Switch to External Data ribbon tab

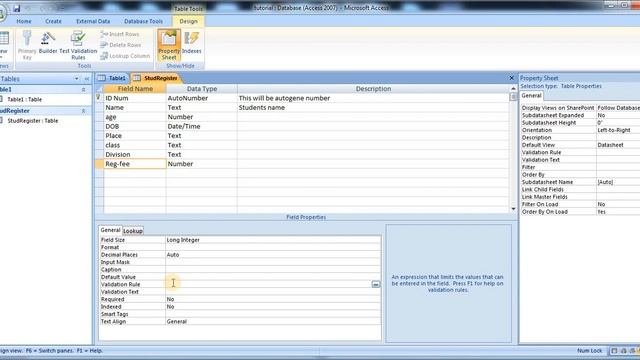coord(93,21)
